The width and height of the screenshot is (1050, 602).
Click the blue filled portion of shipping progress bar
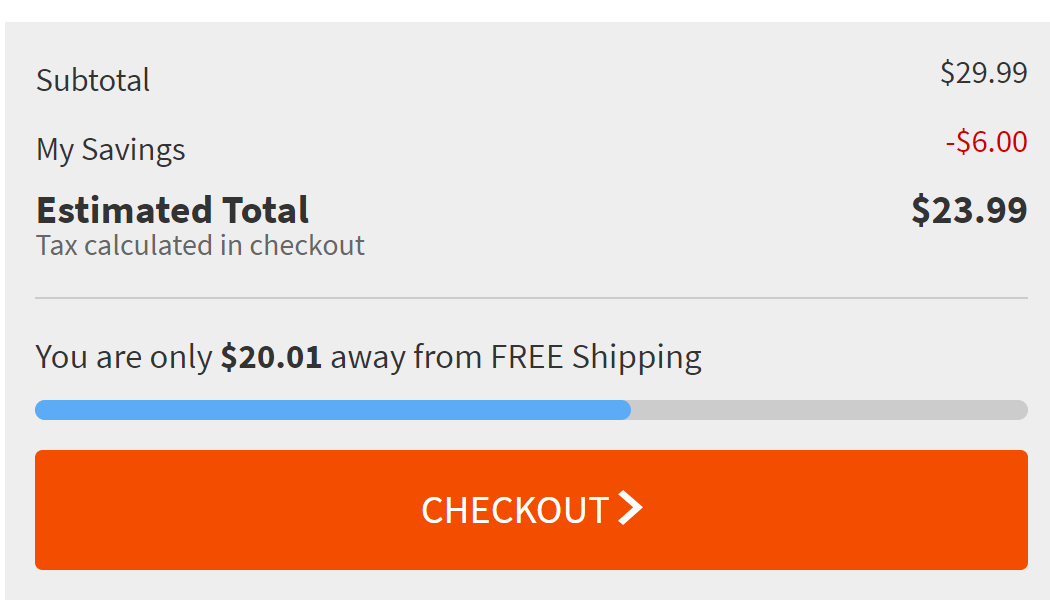point(333,410)
